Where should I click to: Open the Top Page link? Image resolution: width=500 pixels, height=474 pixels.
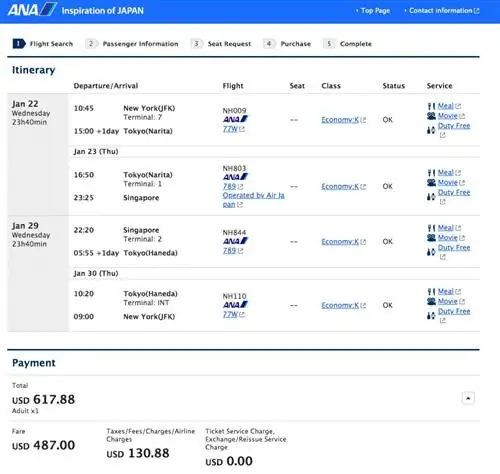[x=375, y=11]
